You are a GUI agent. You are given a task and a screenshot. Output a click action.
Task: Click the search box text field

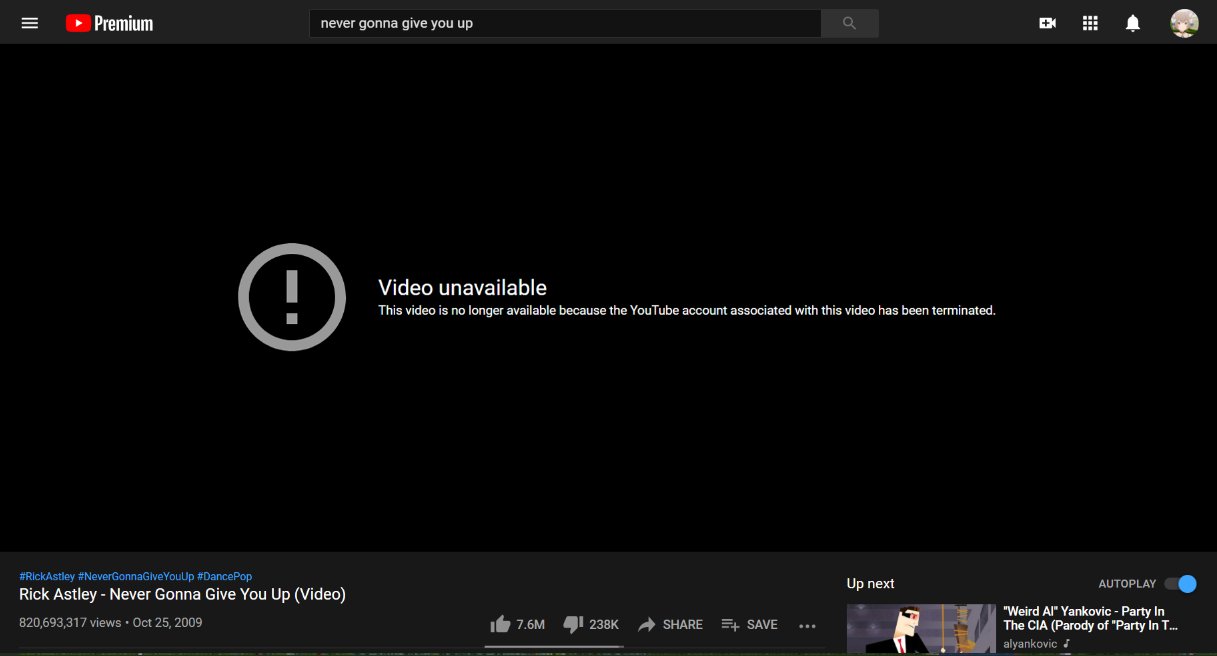[564, 23]
